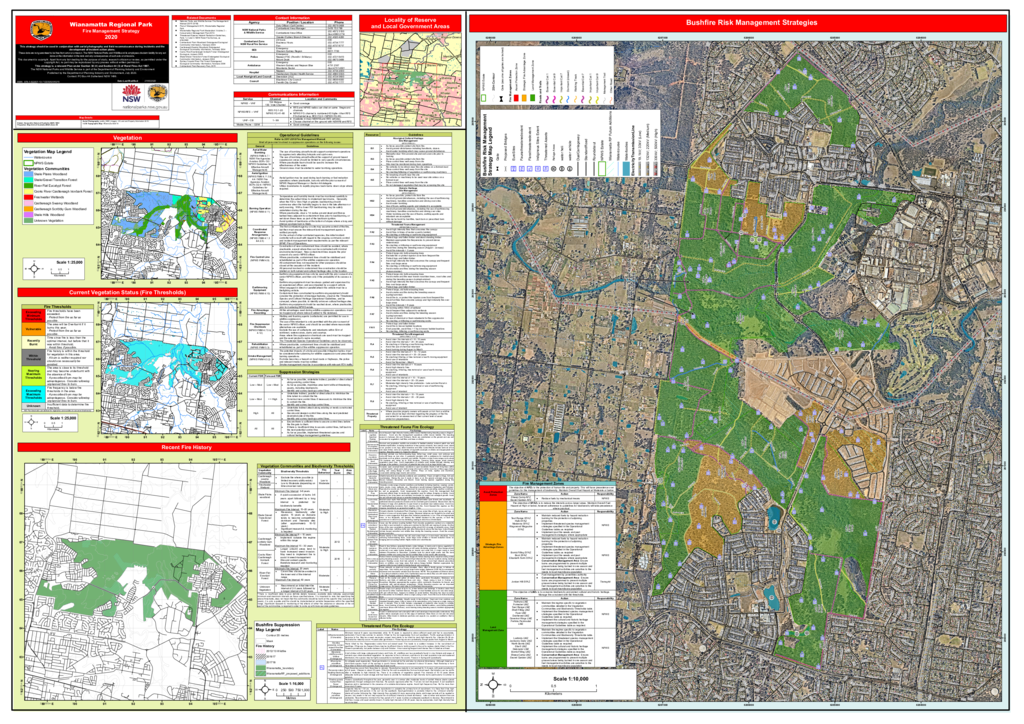Click the north arrow under Bushfire Suppression legend
The image size is (1024, 724).
point(265,689)
